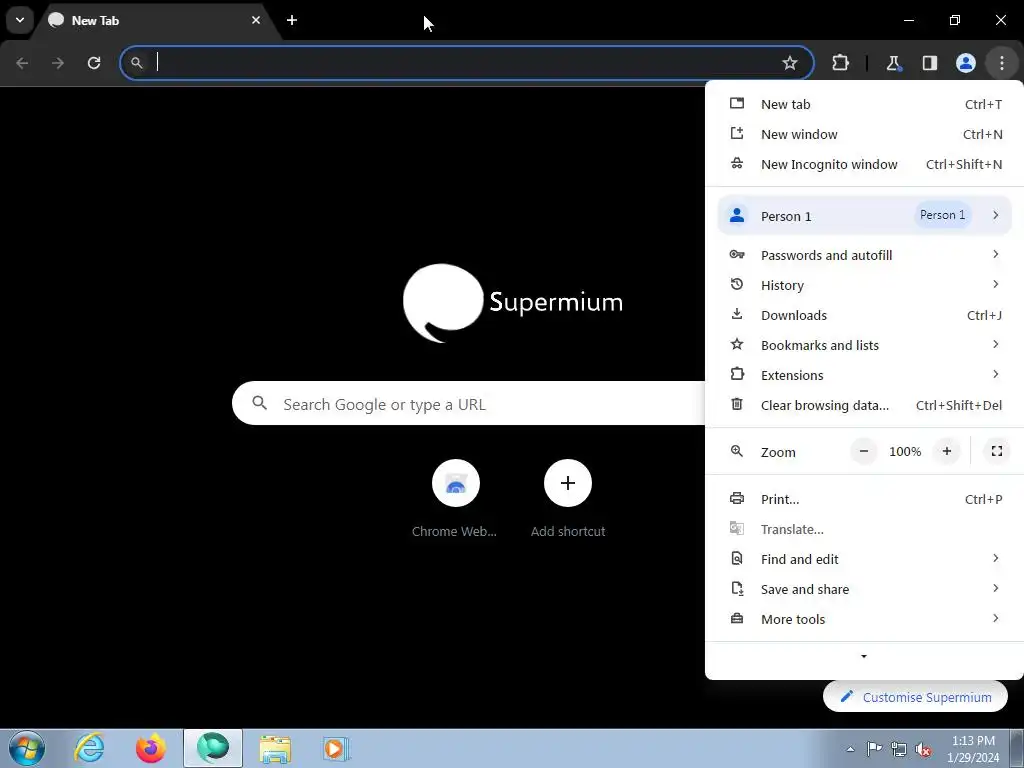1024x768 pixels.
Task: Show hidden system tray icons arrow
Action: click(x=850, y=749)
